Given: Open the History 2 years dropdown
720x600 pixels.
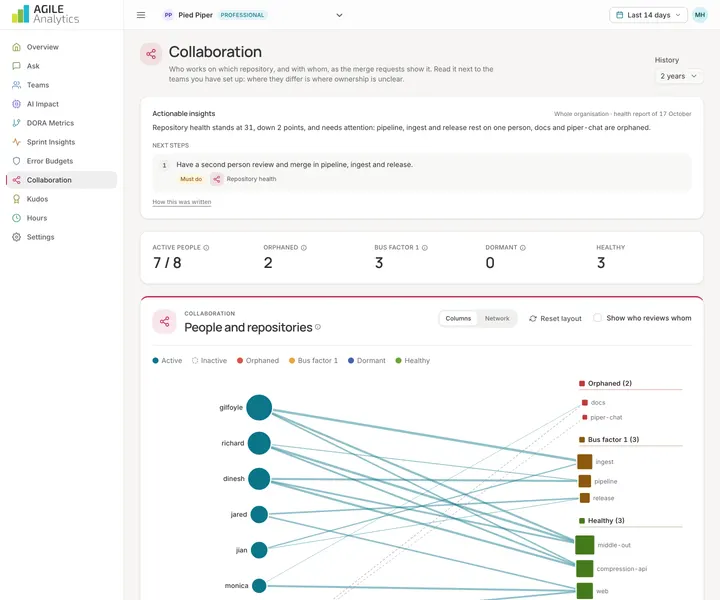Looking at the screenshot, I should click(x=679, y=76).
